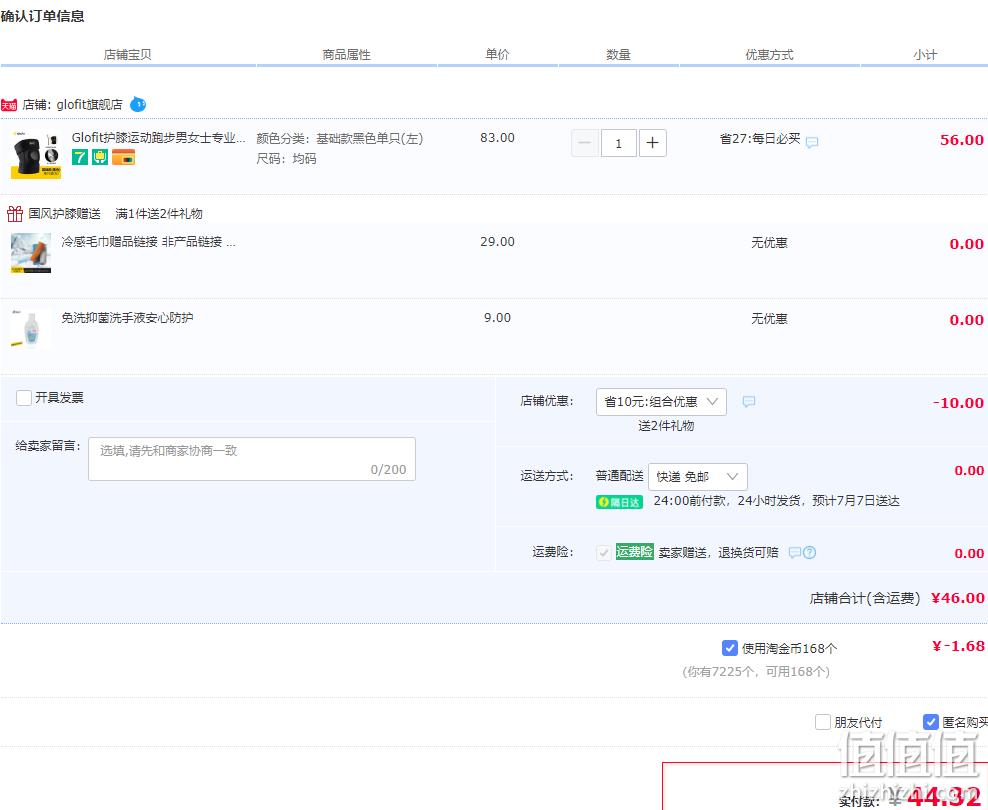Click the Tmall logo badge beside store name
Viewport: 988px width, 810px height.
pos(9,105)
